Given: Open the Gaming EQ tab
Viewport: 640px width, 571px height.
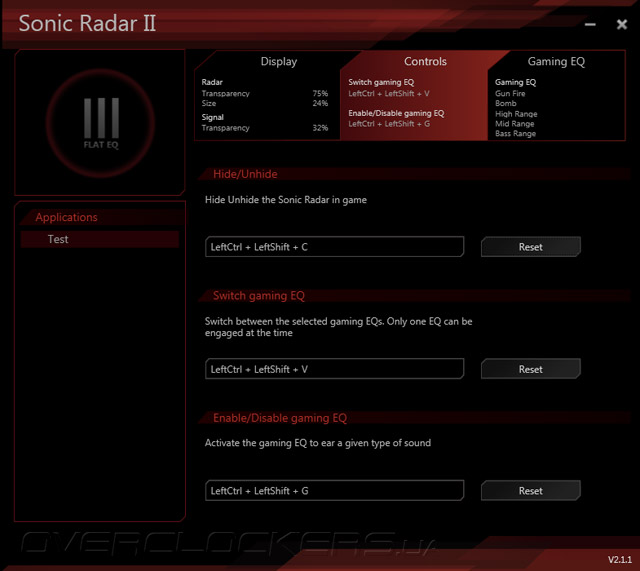Looking at the screenshot, I should [x=556, y=96].
